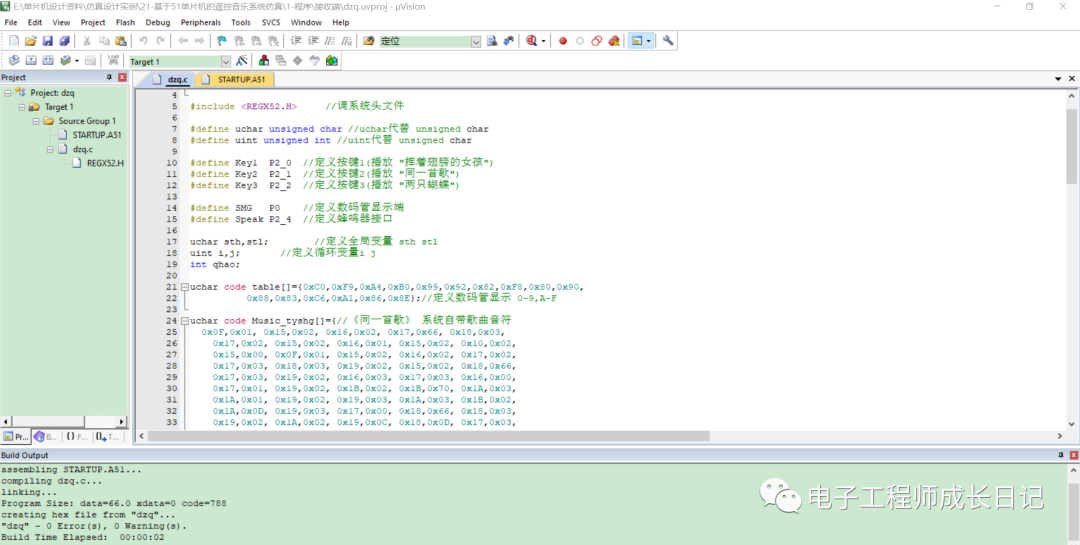This screenshot has height=545, width=1080.
Task: Pin the Project panel
Action: click(x=110, y=77)
